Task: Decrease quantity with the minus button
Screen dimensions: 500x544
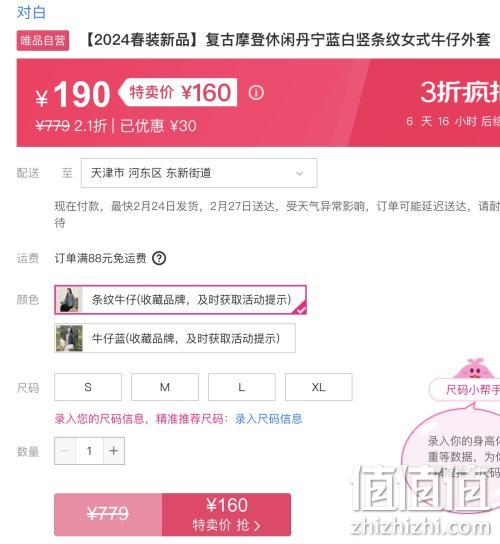Action: click(x=65, y=451)
